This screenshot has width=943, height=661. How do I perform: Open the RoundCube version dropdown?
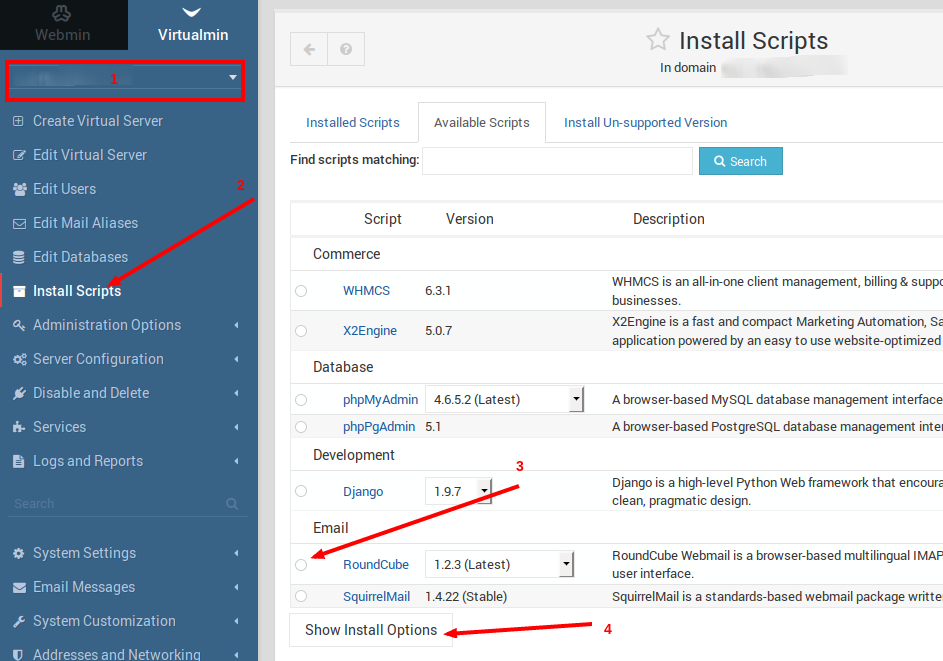pyautogui.click(x=500, y=564)
